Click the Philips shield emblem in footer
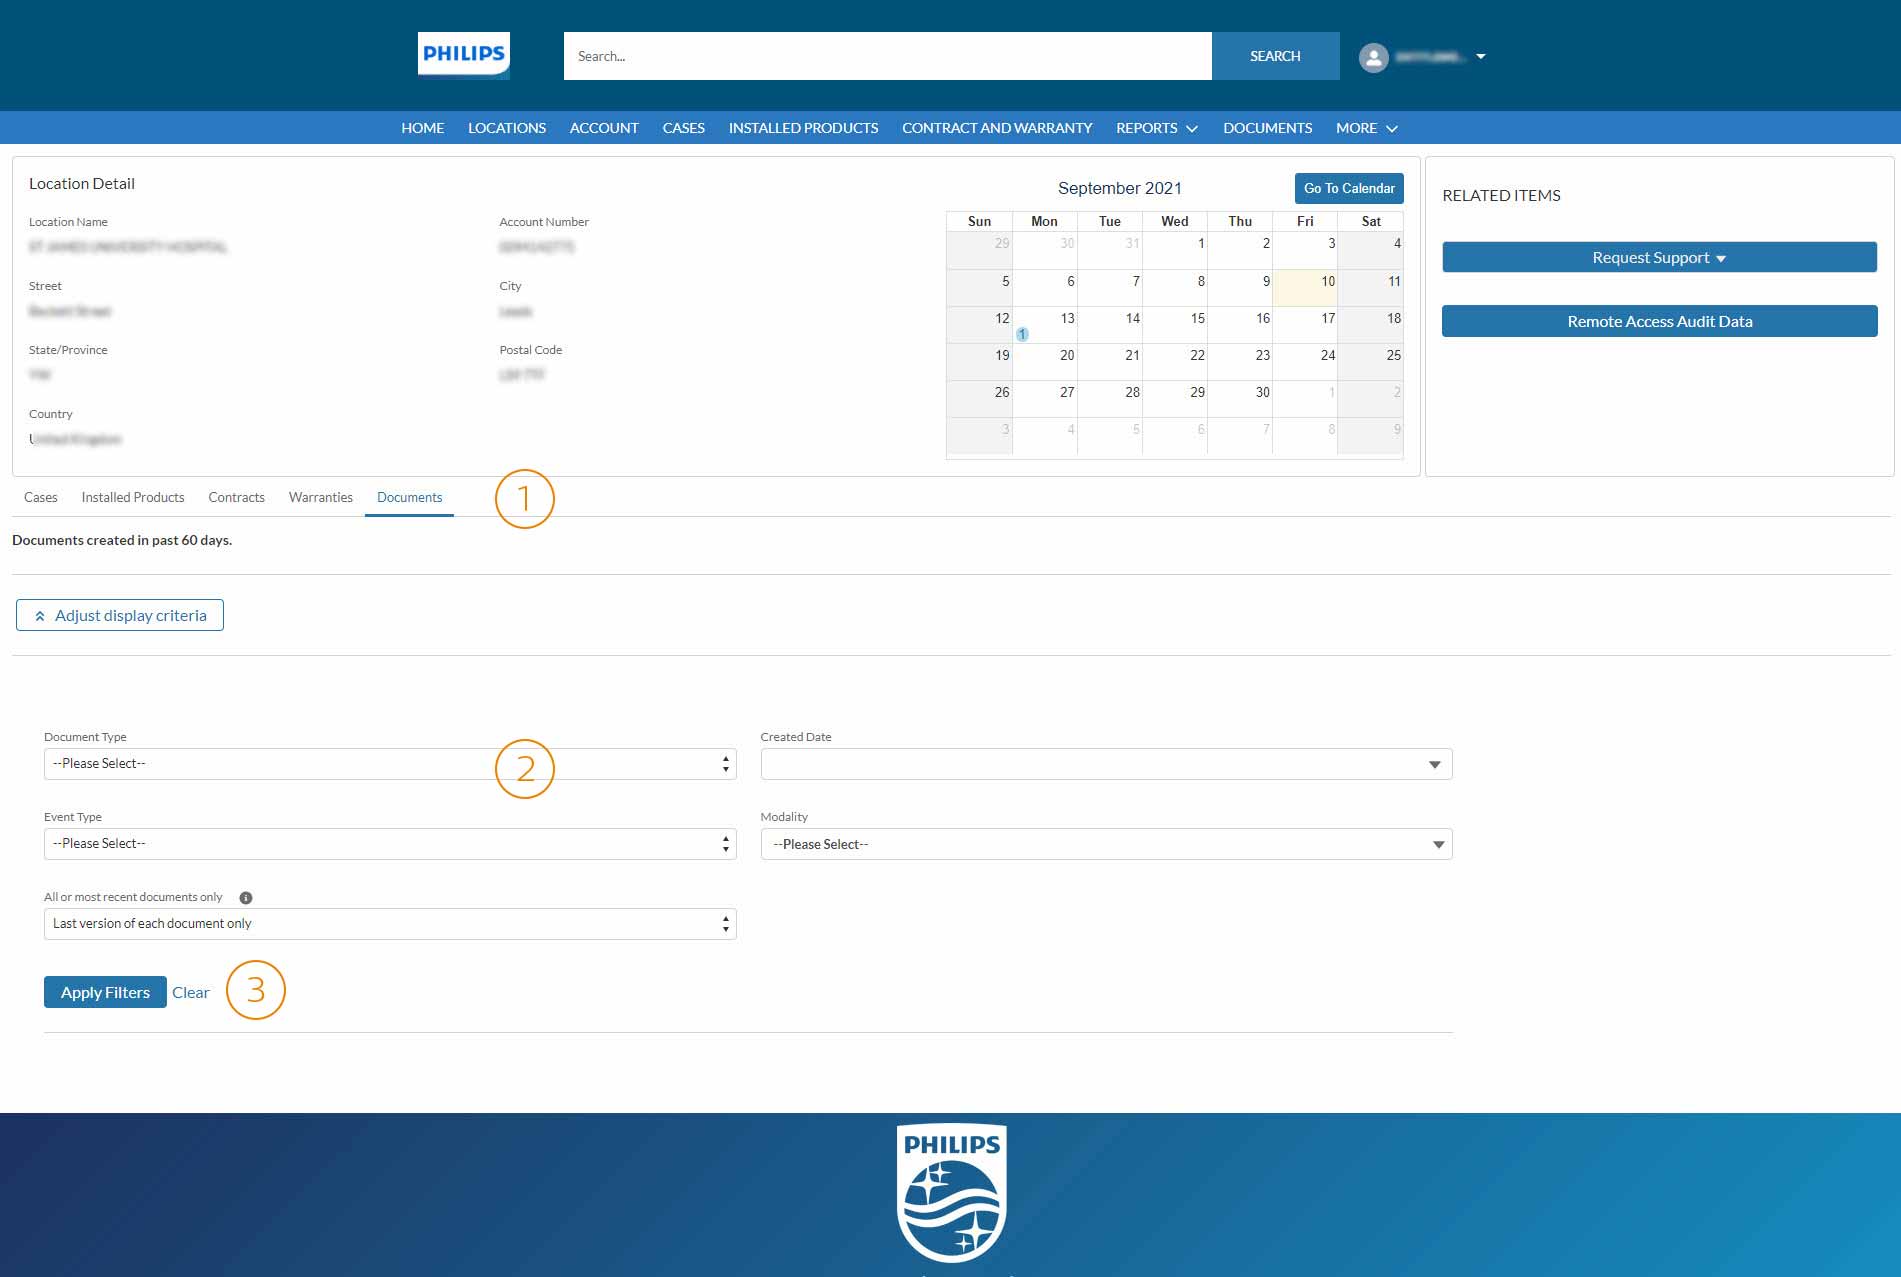 [x=951, y=1192]
